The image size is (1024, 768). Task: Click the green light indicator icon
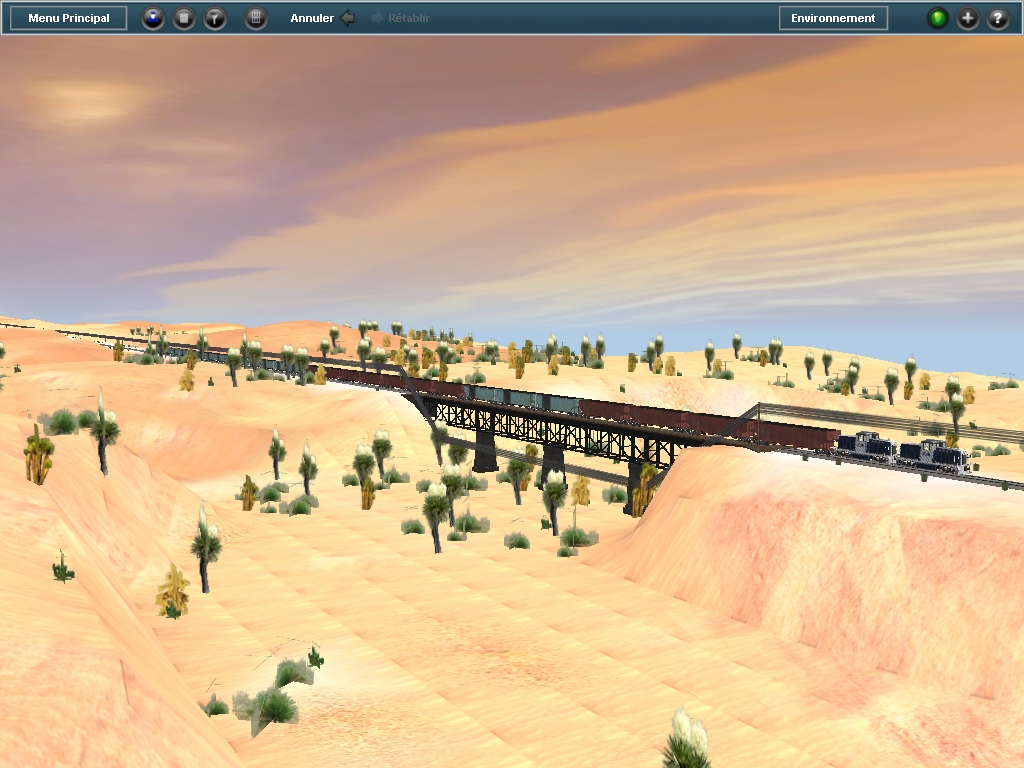pos(938,18)
